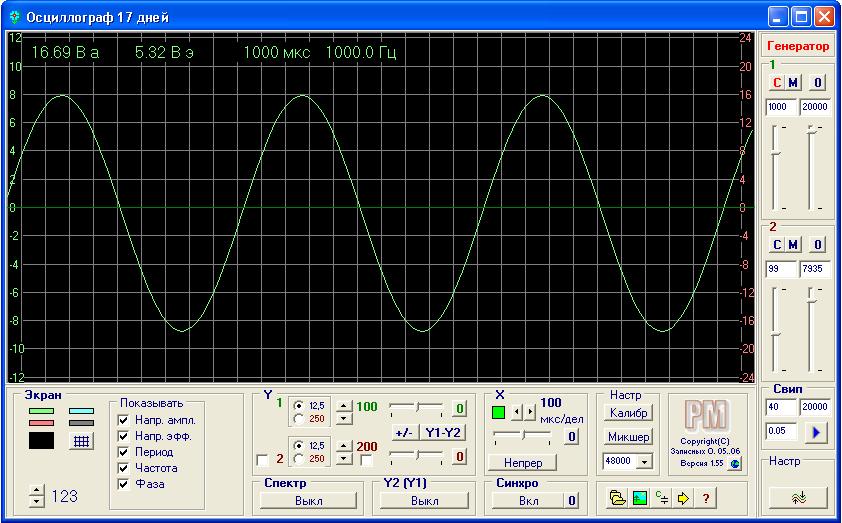Click the green picture save icon
This screenshot has width=842, height=523.
pos(640,498)
